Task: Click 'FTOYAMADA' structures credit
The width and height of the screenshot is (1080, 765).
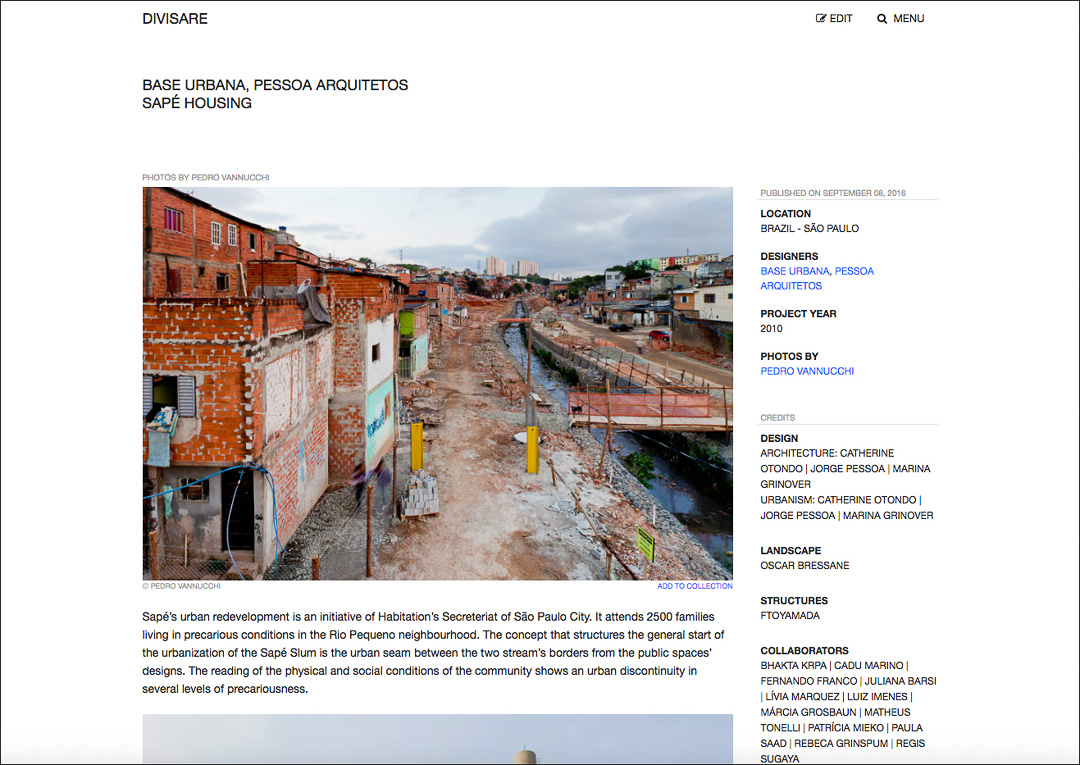Action: (x=790, y=616)
